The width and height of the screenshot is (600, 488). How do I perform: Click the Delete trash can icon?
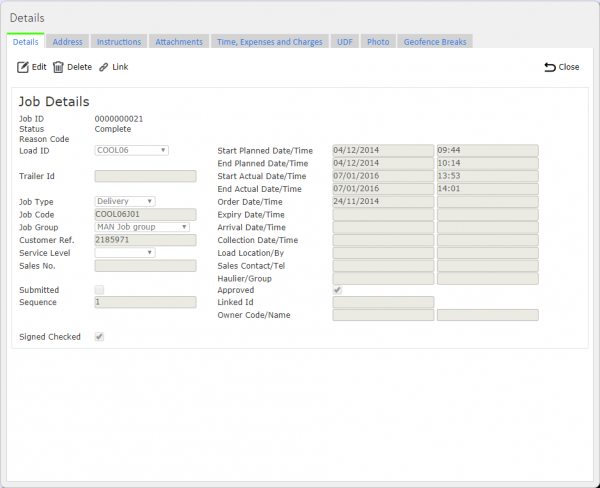point(58,67)
